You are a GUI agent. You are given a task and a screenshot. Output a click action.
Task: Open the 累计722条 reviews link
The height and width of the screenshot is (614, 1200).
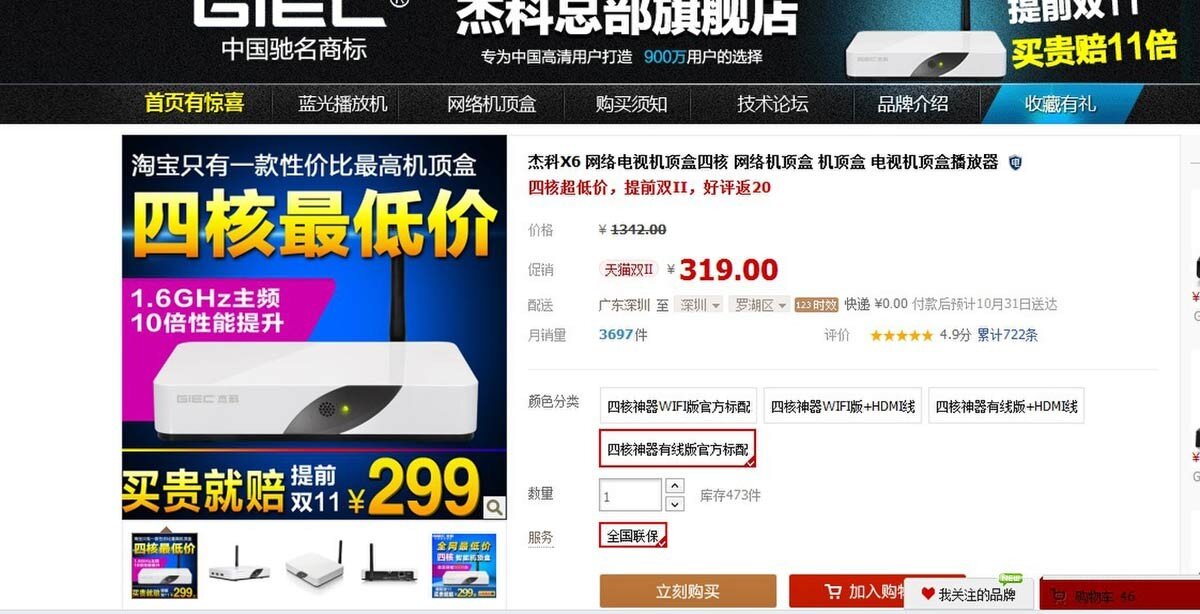[1007, 335]
